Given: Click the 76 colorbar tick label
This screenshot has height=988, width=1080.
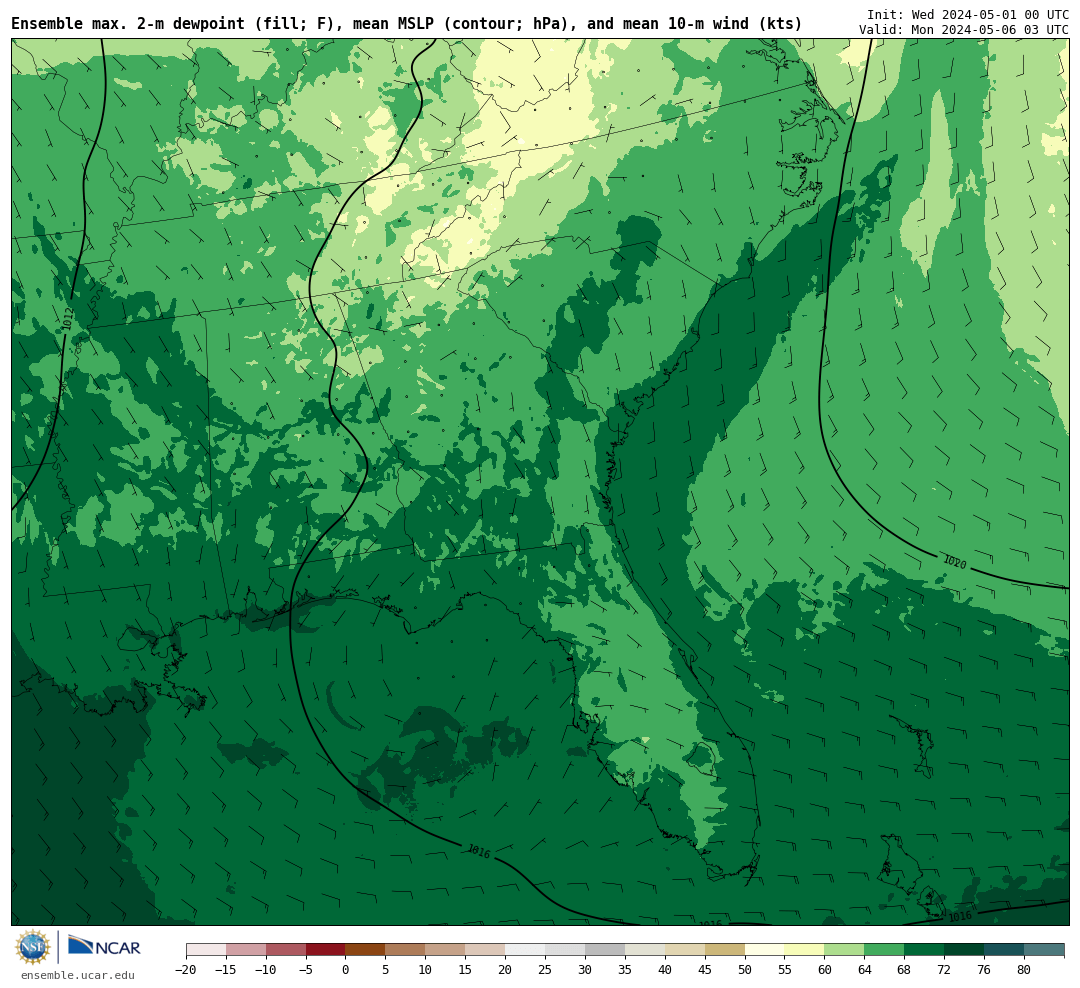Looking at the screenshot, I should click(x=985, y=969).
